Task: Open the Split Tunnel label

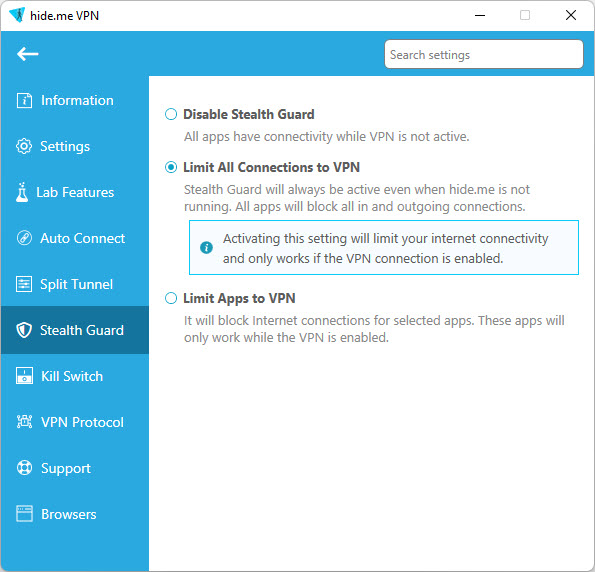Action: pos(76,284)
